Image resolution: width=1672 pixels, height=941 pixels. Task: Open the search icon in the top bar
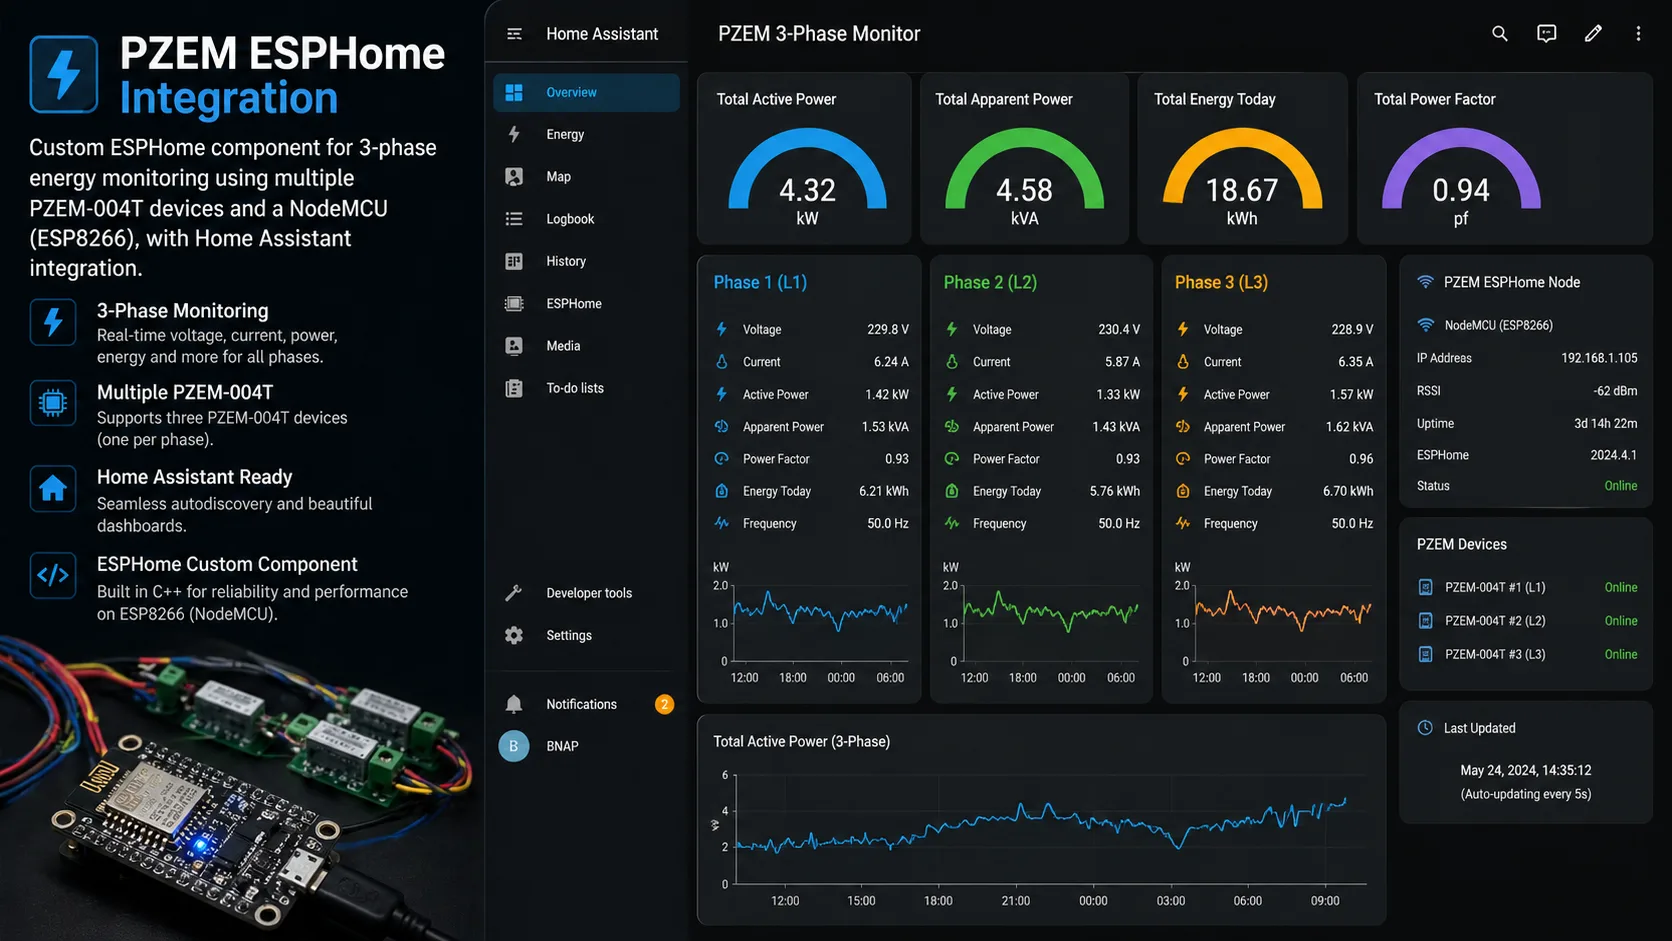(1499, 33)
